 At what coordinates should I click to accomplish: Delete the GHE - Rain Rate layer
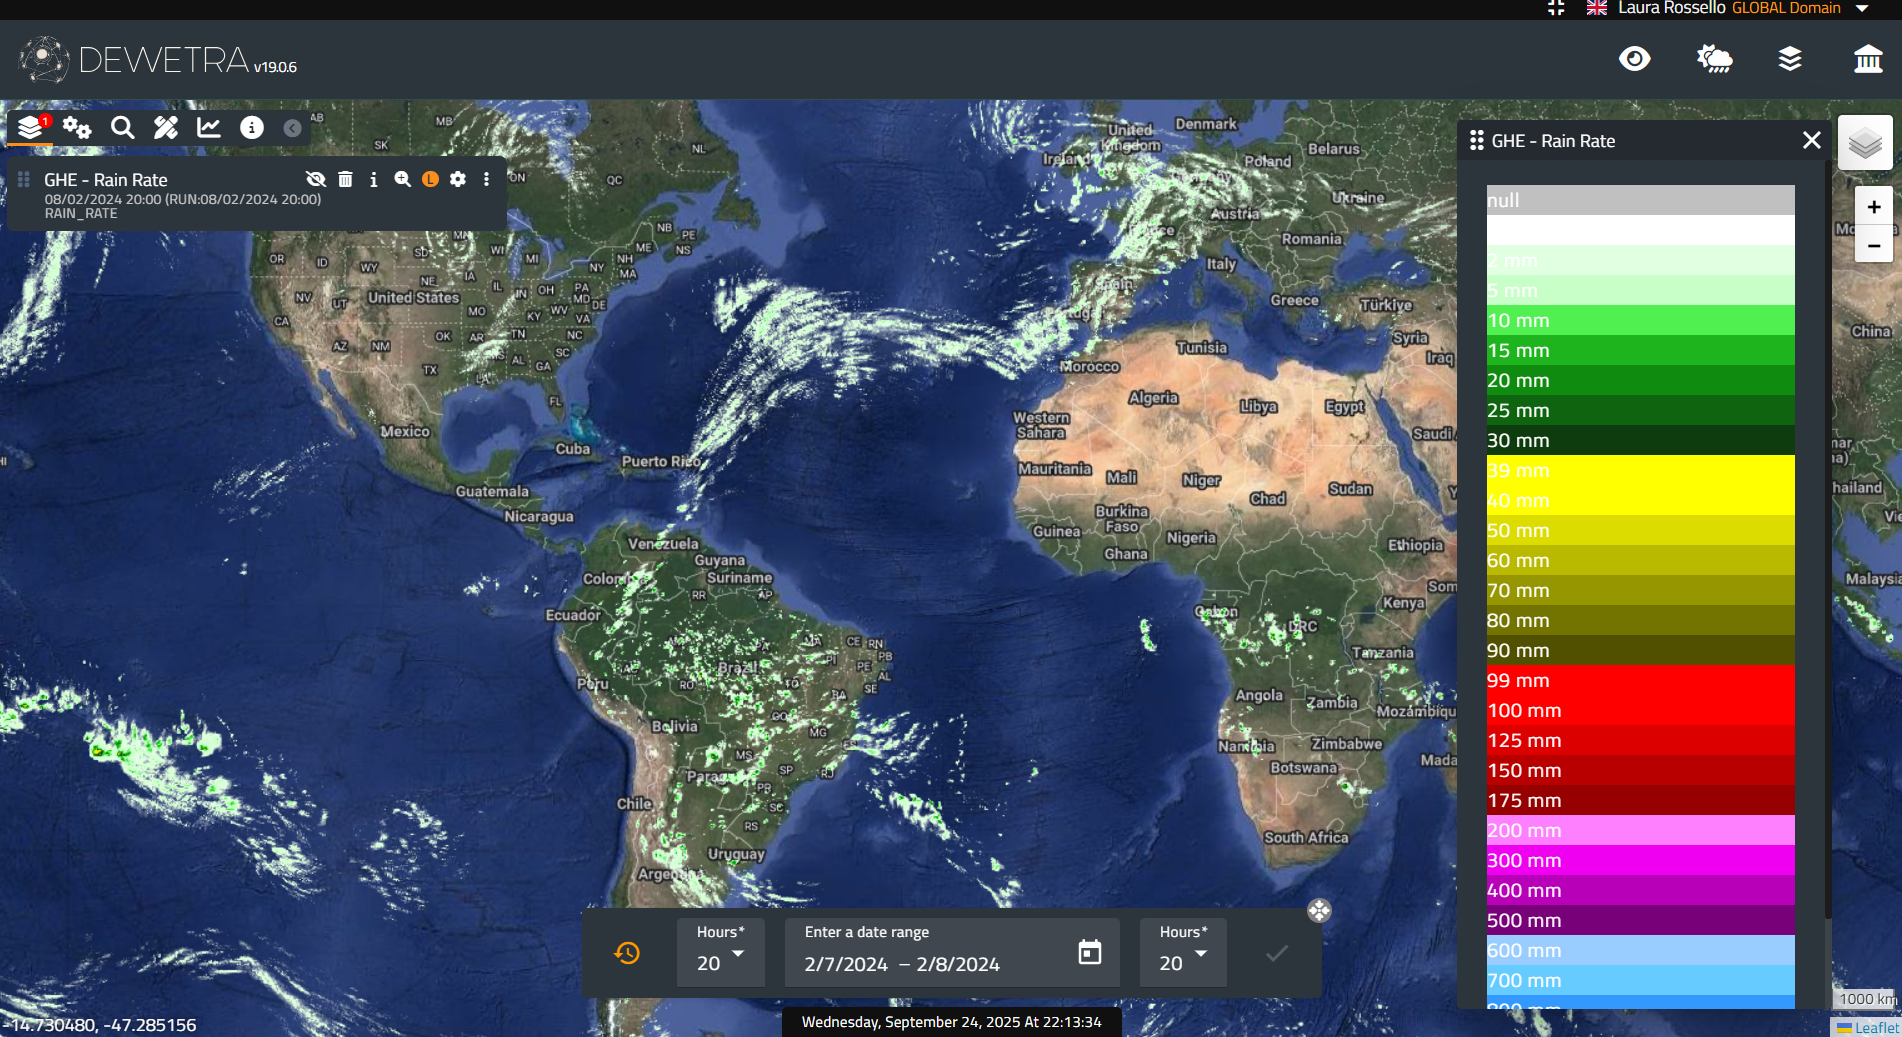[345, 179]
